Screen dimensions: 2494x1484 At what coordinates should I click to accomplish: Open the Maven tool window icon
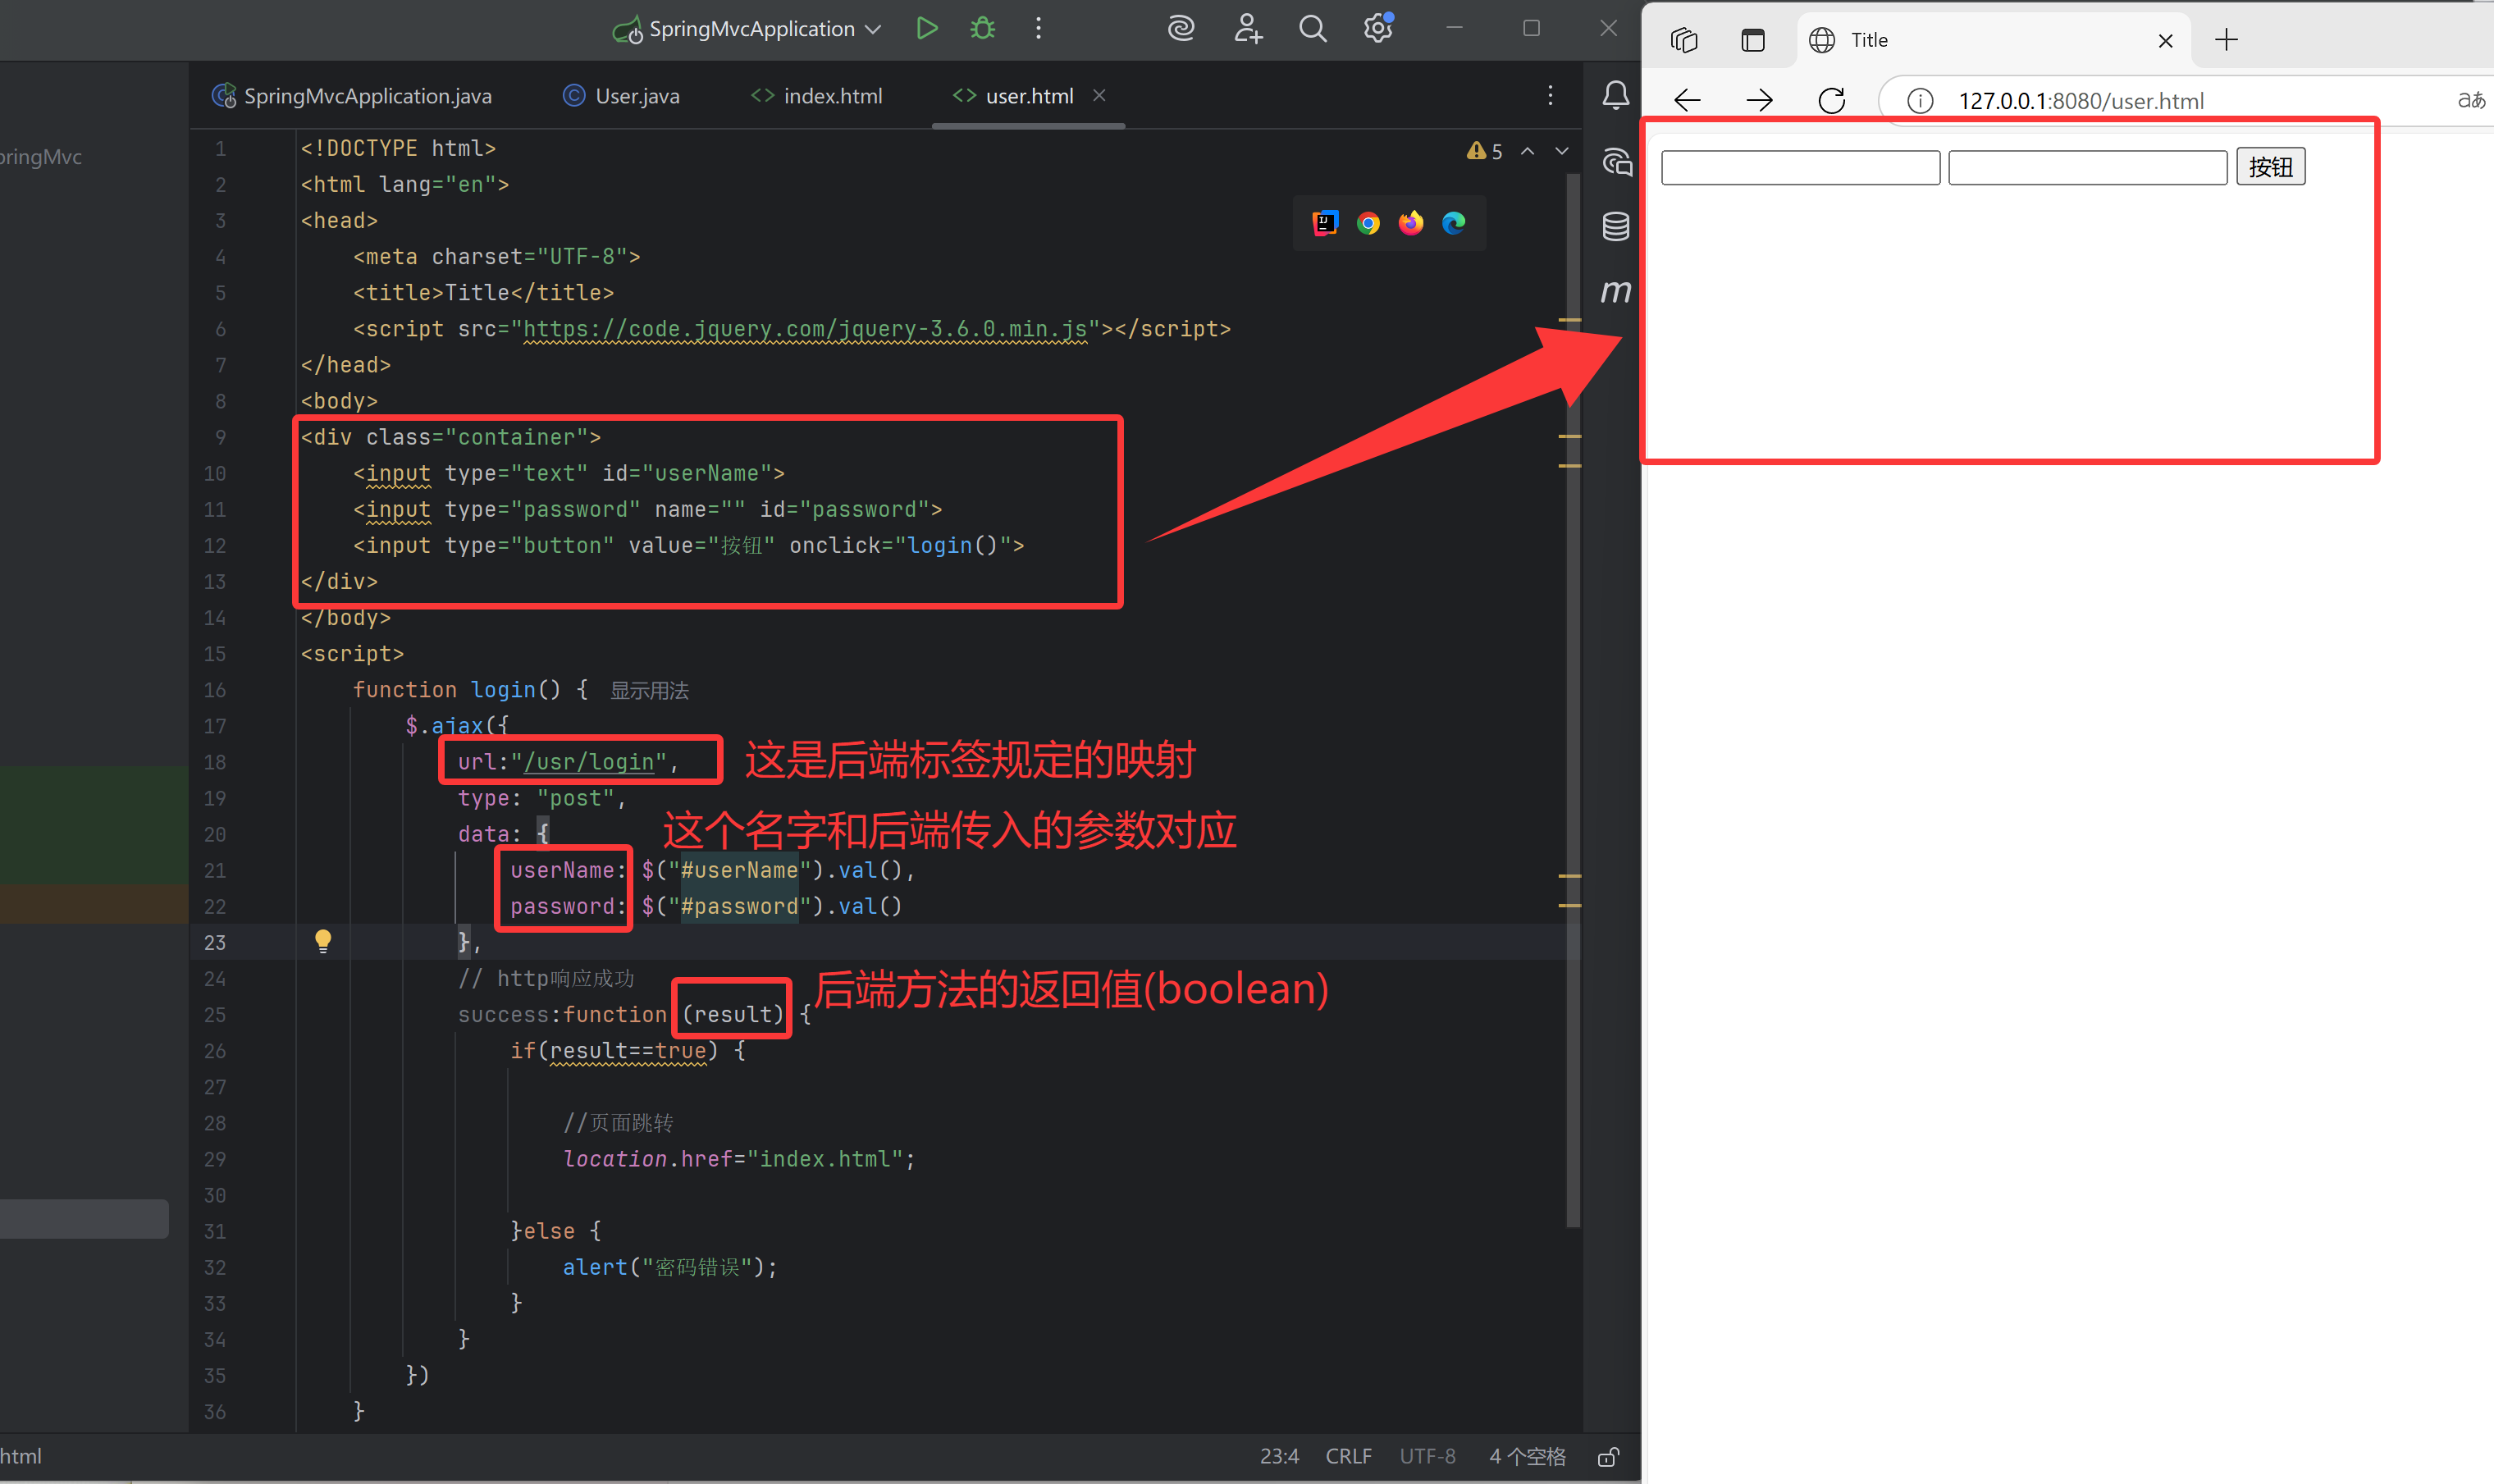[x=1616, y=291]
